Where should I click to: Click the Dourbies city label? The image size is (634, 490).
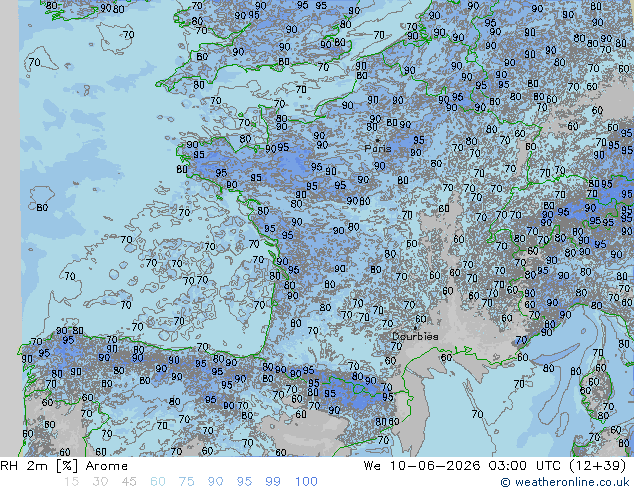tap(415, 336)
